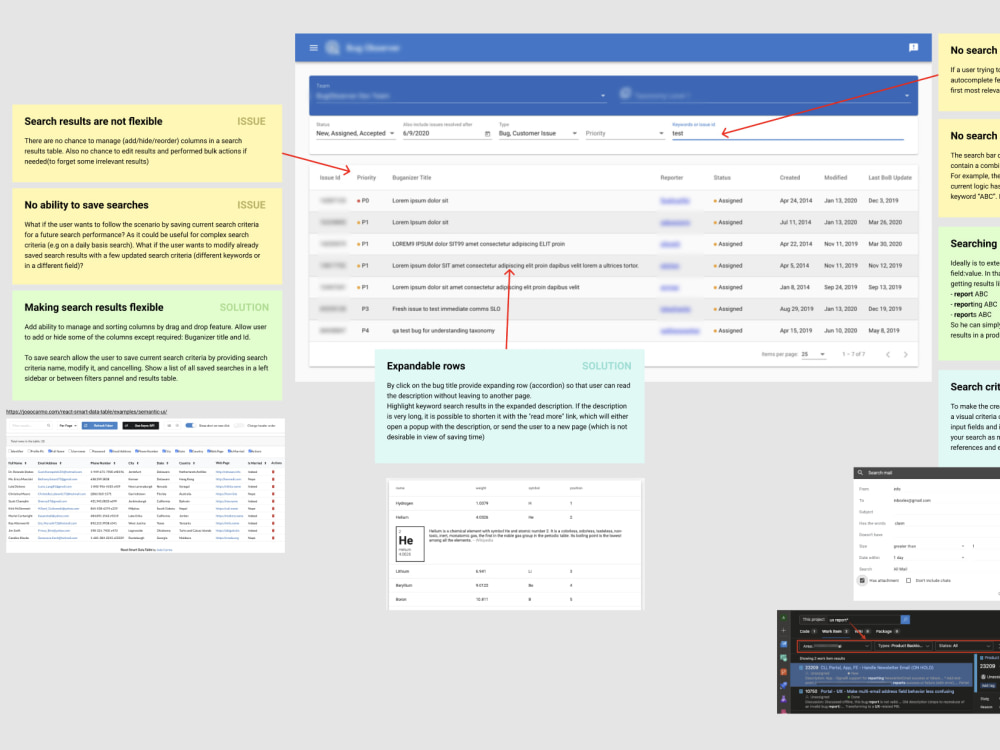Click the helium He element tile
This screenshot has height=750, width=1000.
[x=410, y=544]
